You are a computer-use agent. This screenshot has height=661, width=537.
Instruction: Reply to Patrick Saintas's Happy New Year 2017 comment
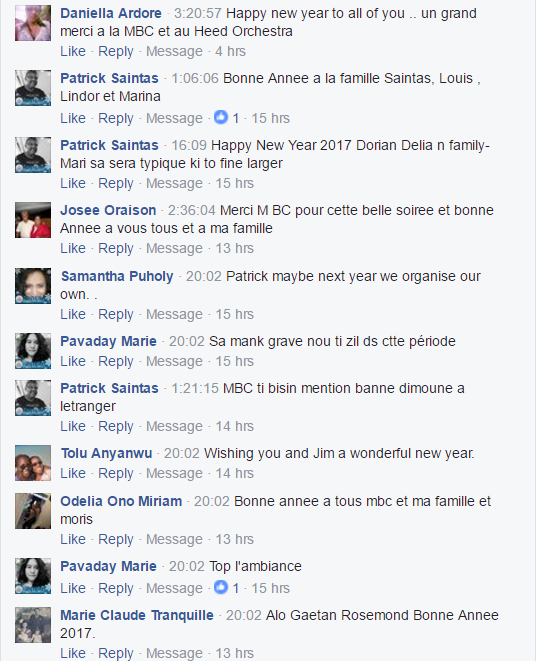(115, 183)
